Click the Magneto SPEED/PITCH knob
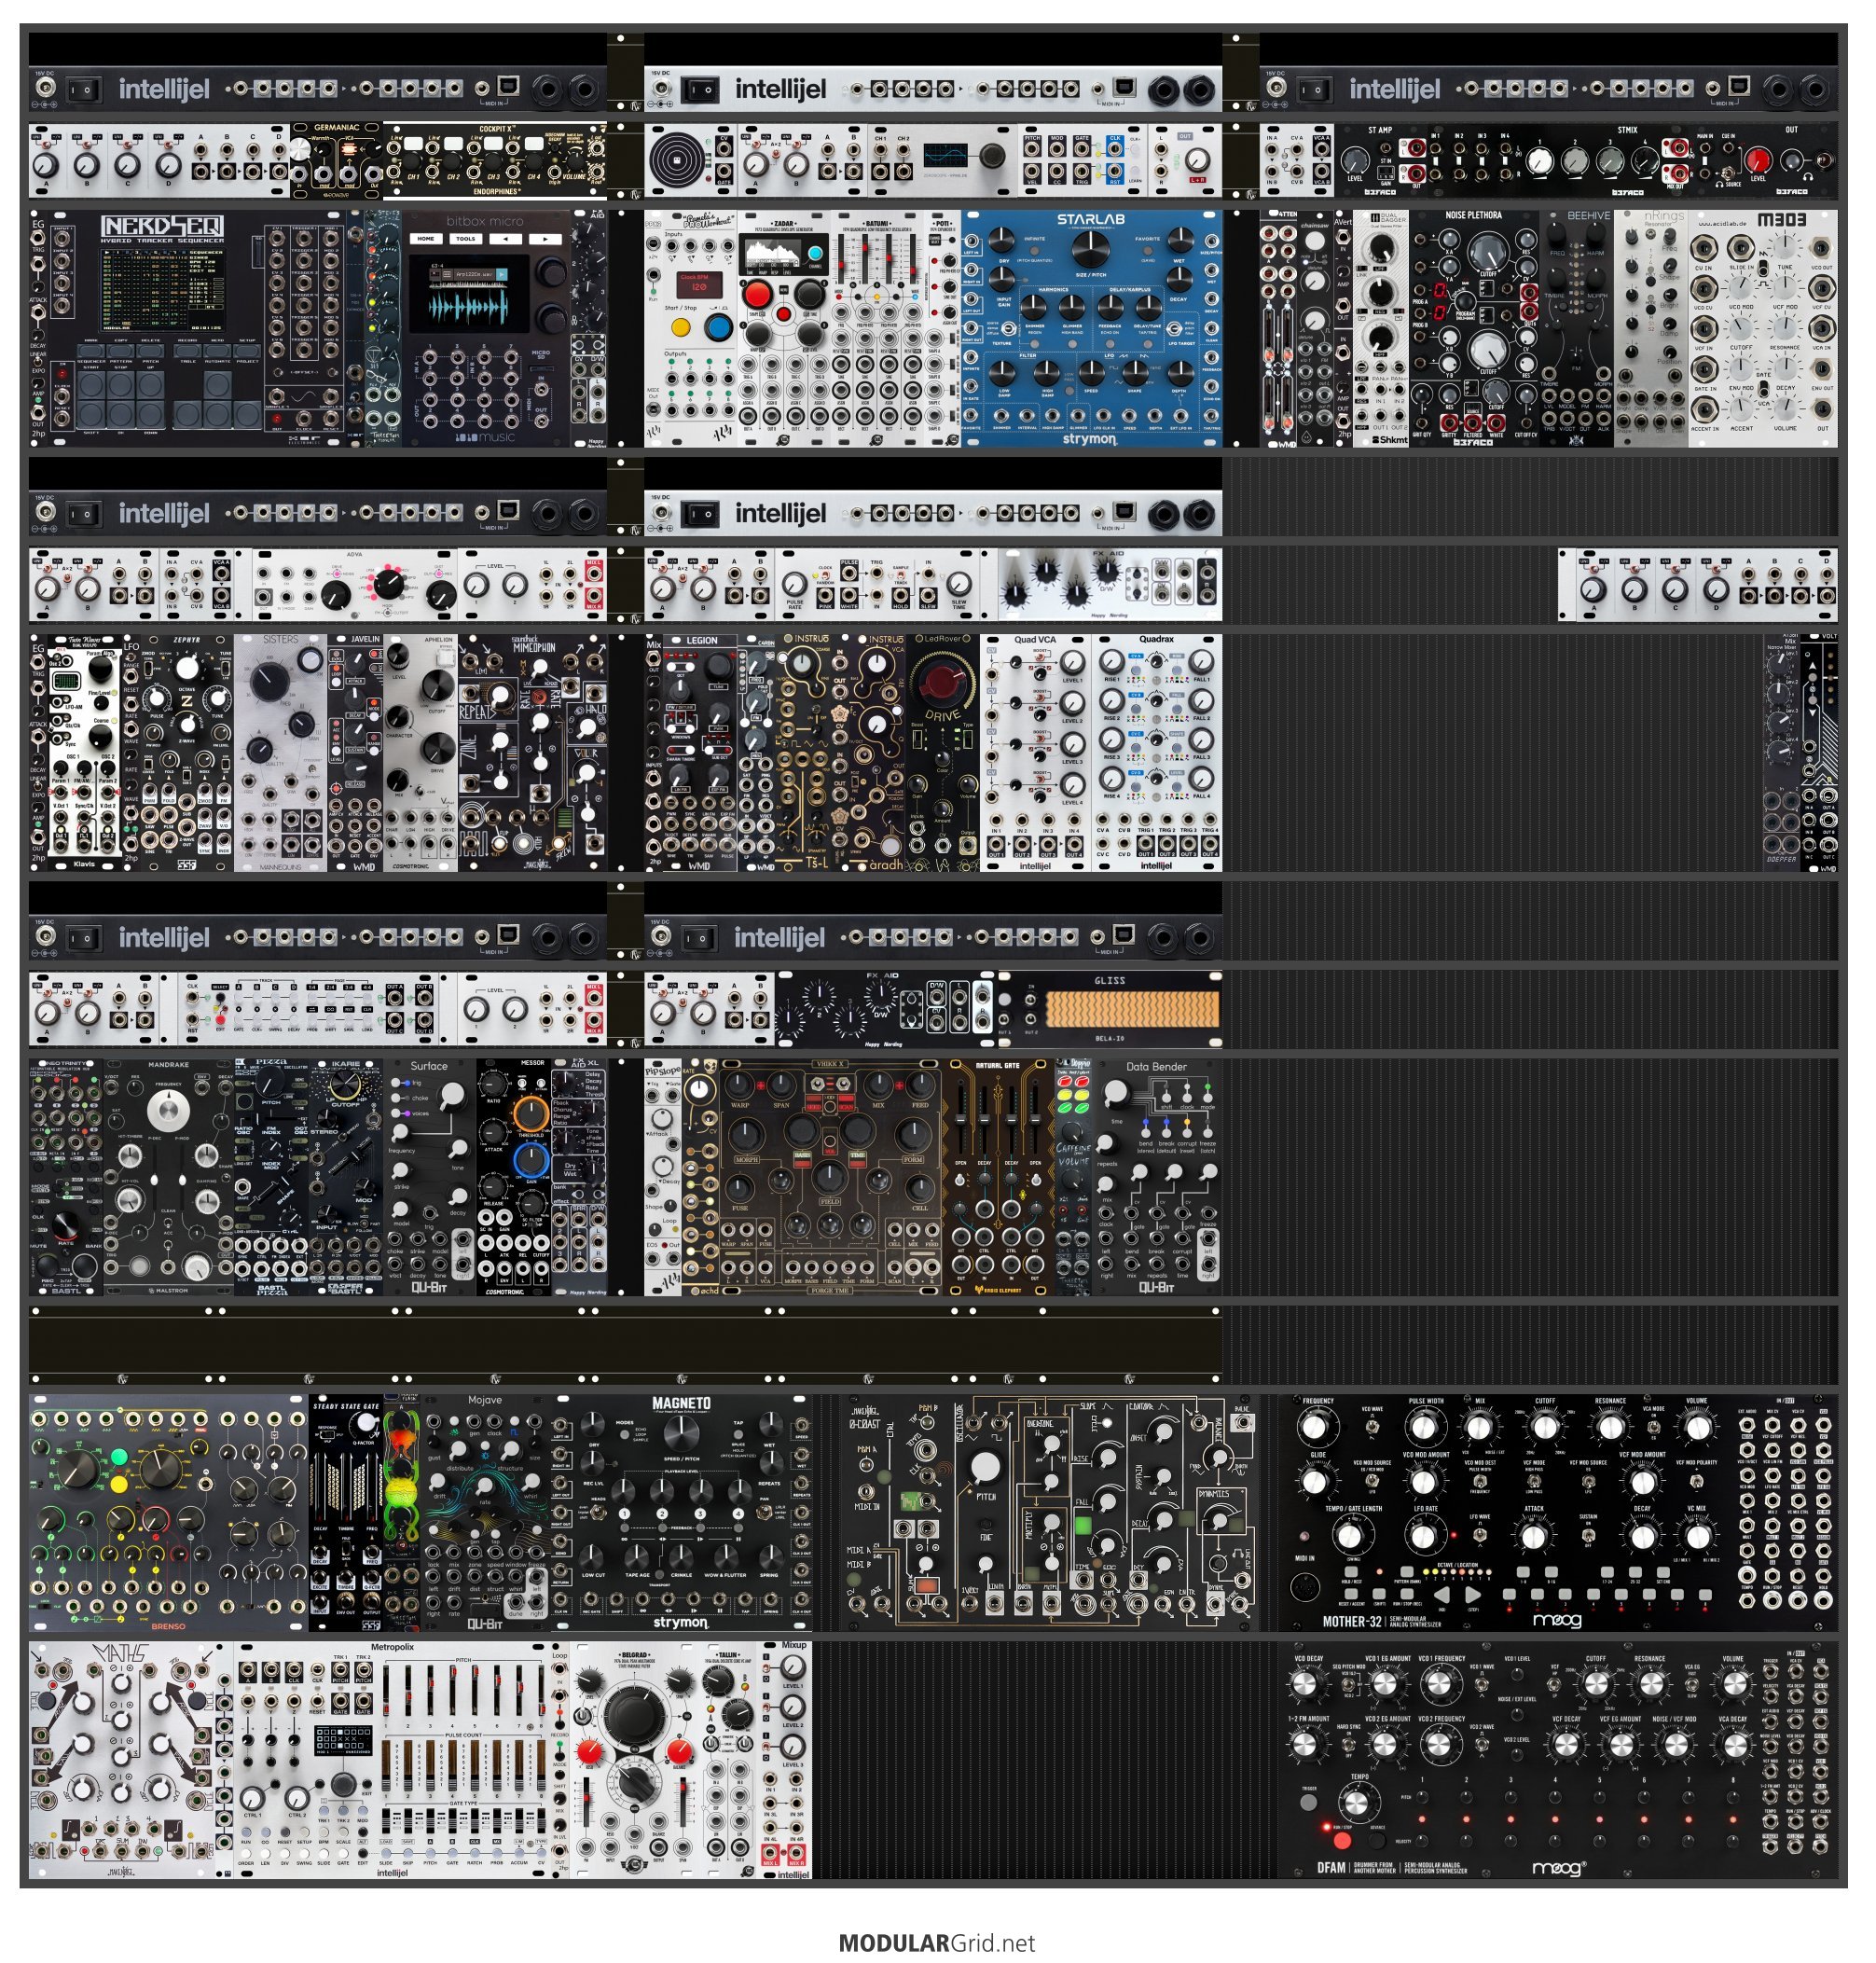The image size is (1876, 1963). point(680,1434)
